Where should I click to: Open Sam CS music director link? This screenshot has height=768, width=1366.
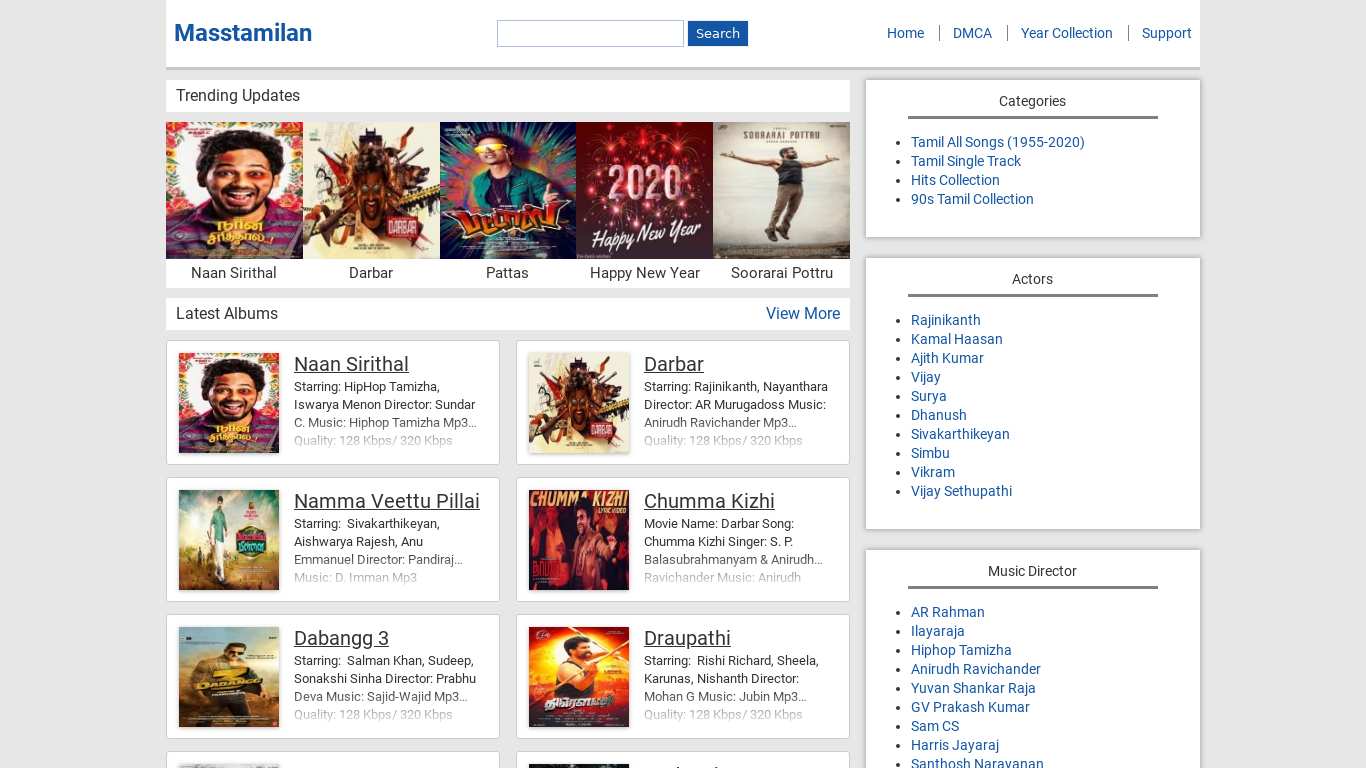[934, 726]
